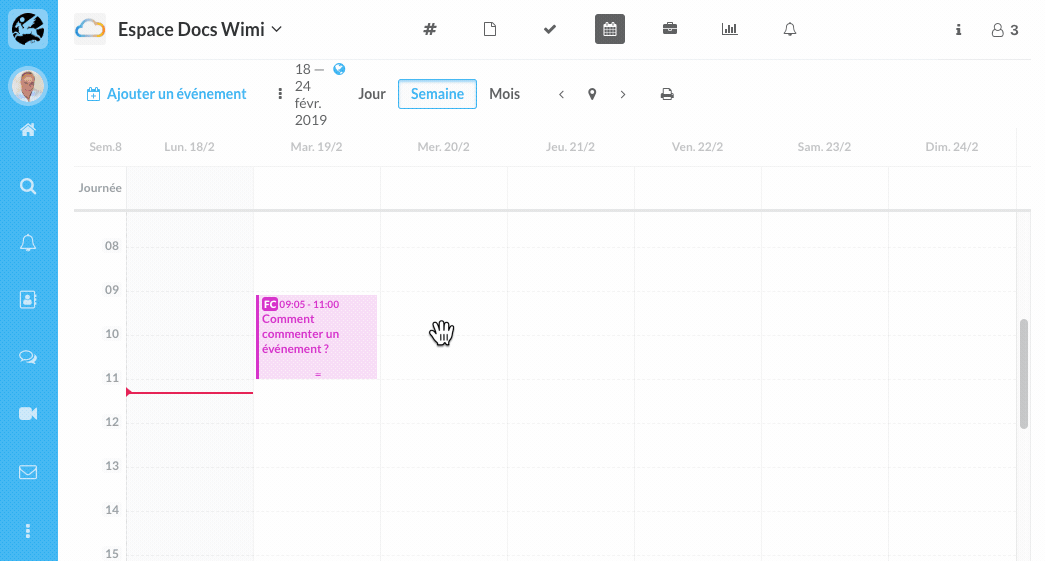Open the calendar module tab
This screenshot has width=1045, height=561.
click(x=610, y=29)
